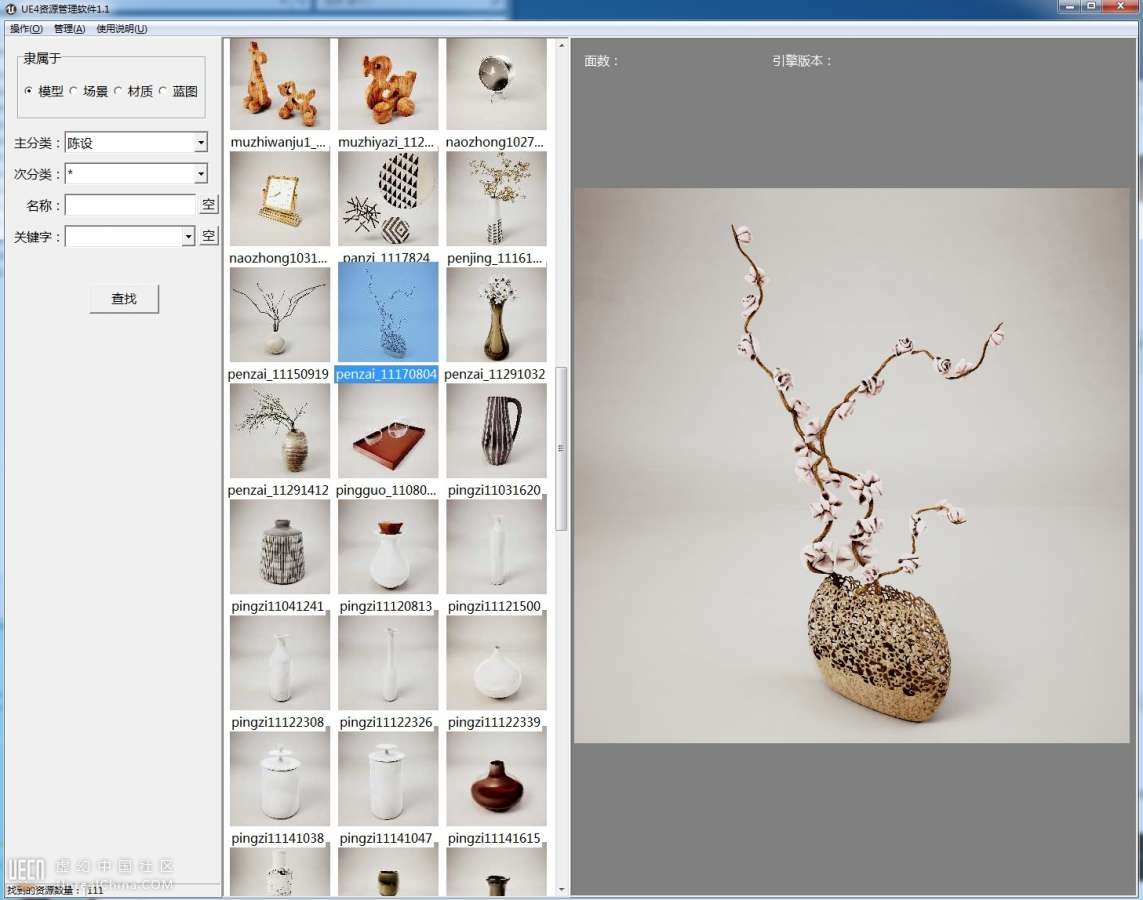Click into the 名称 text input

130,205
